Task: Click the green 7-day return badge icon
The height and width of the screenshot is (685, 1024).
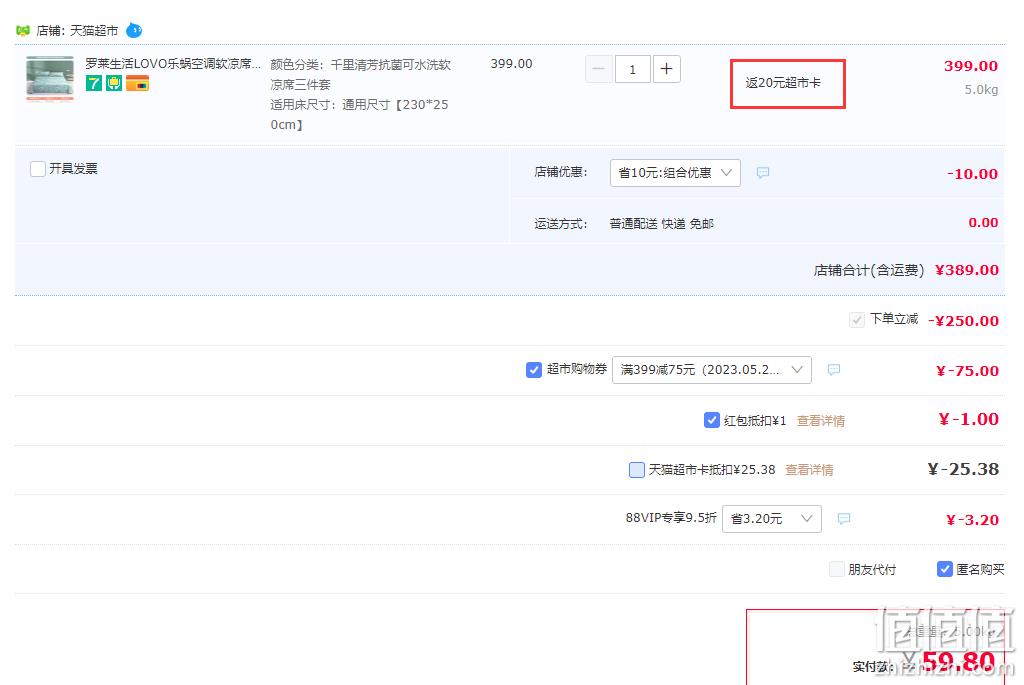Action: [x=93, y=84]
